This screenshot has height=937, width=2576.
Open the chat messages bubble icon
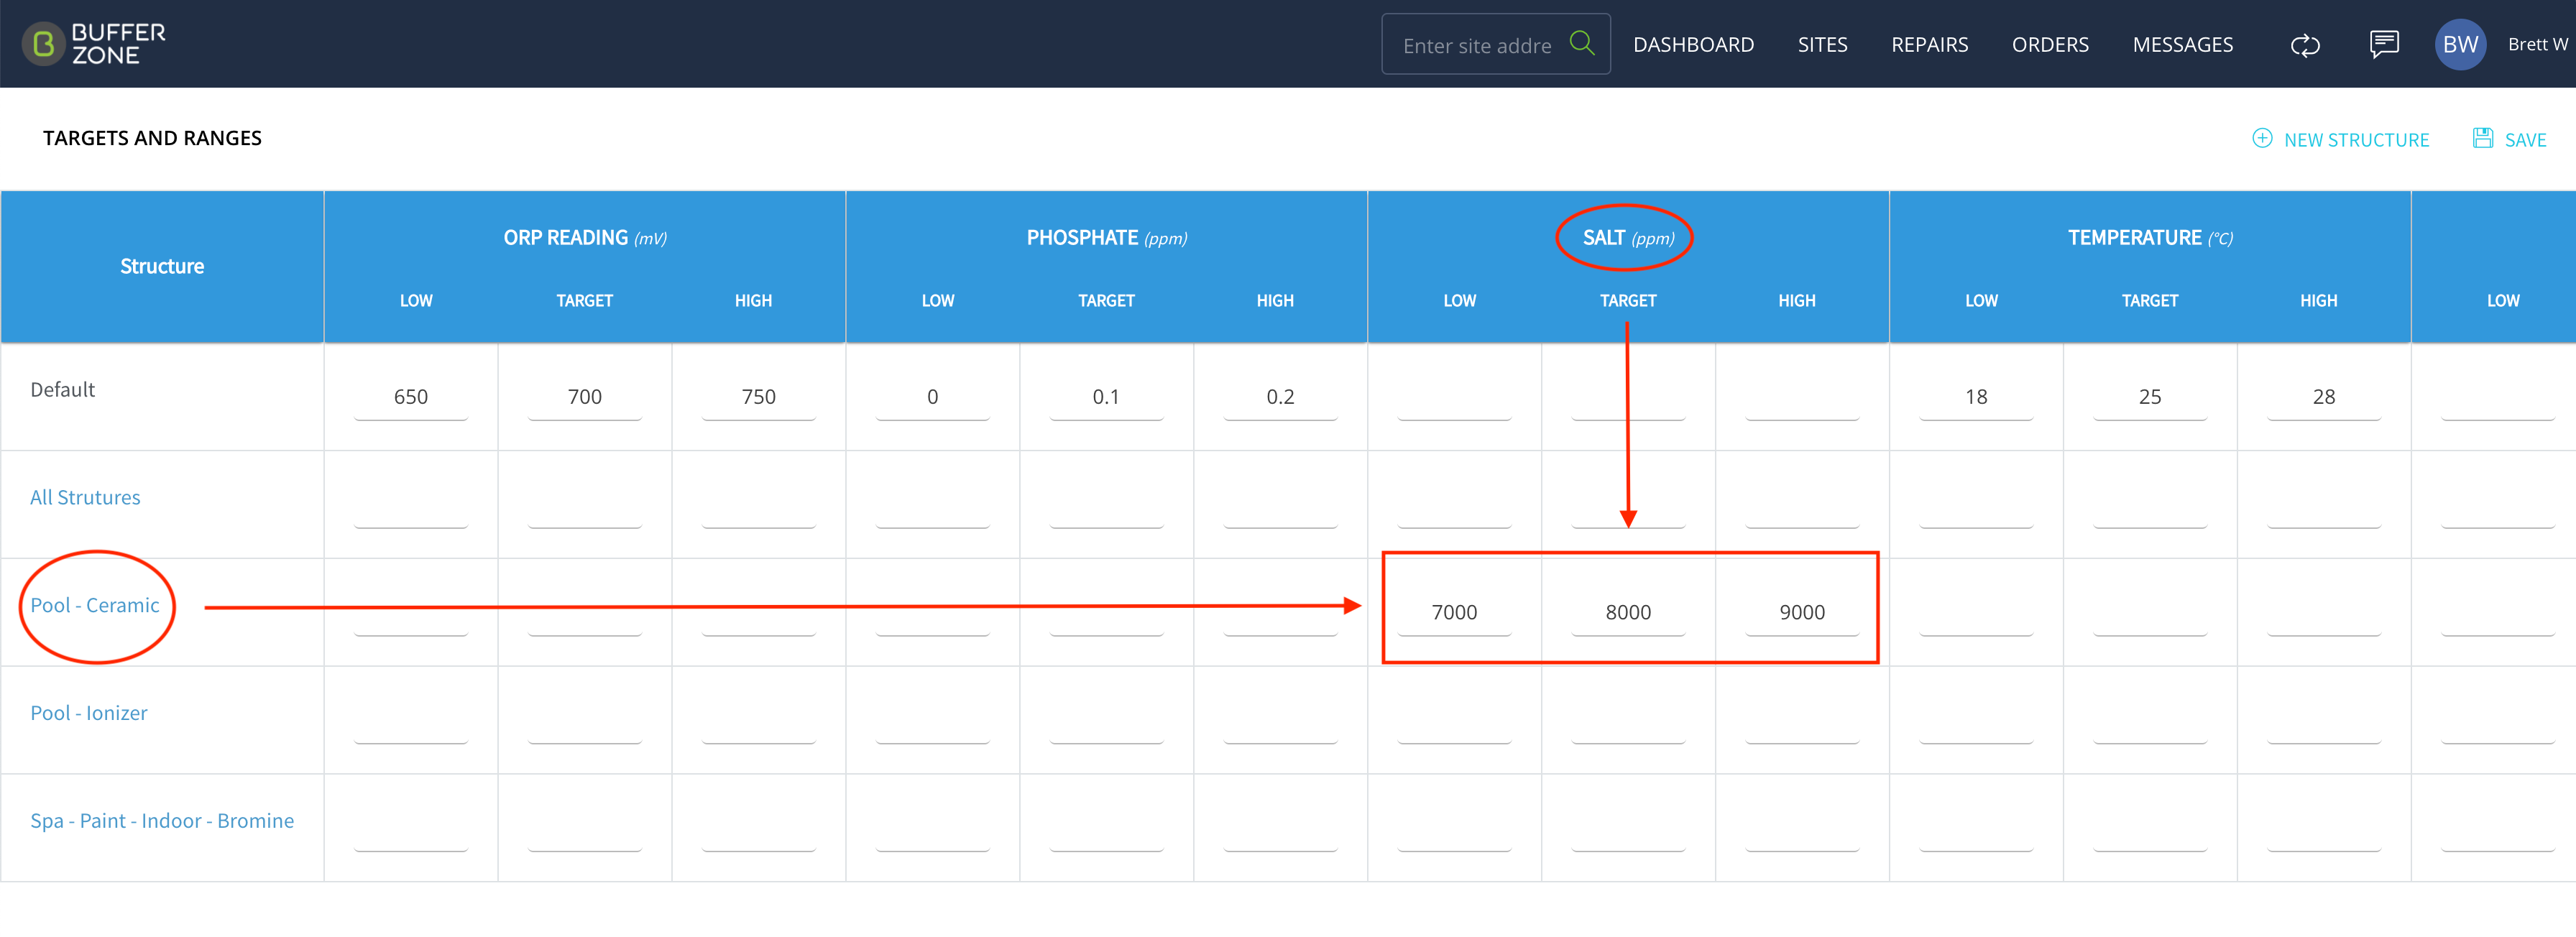click(2384, 44)
